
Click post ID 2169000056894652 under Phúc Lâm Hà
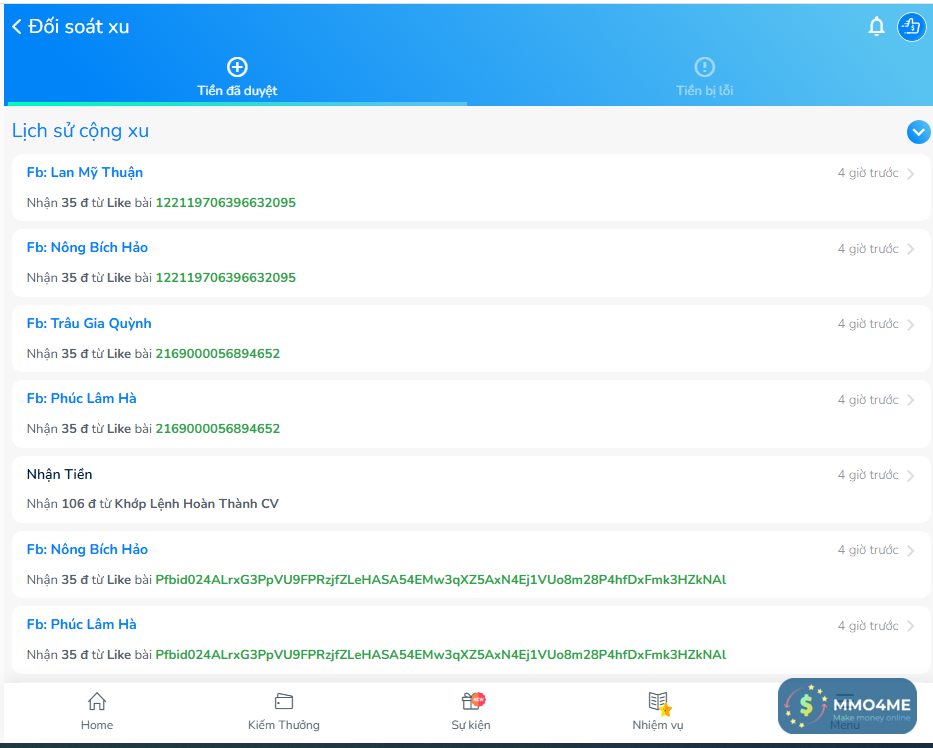(x=217, y=429)
